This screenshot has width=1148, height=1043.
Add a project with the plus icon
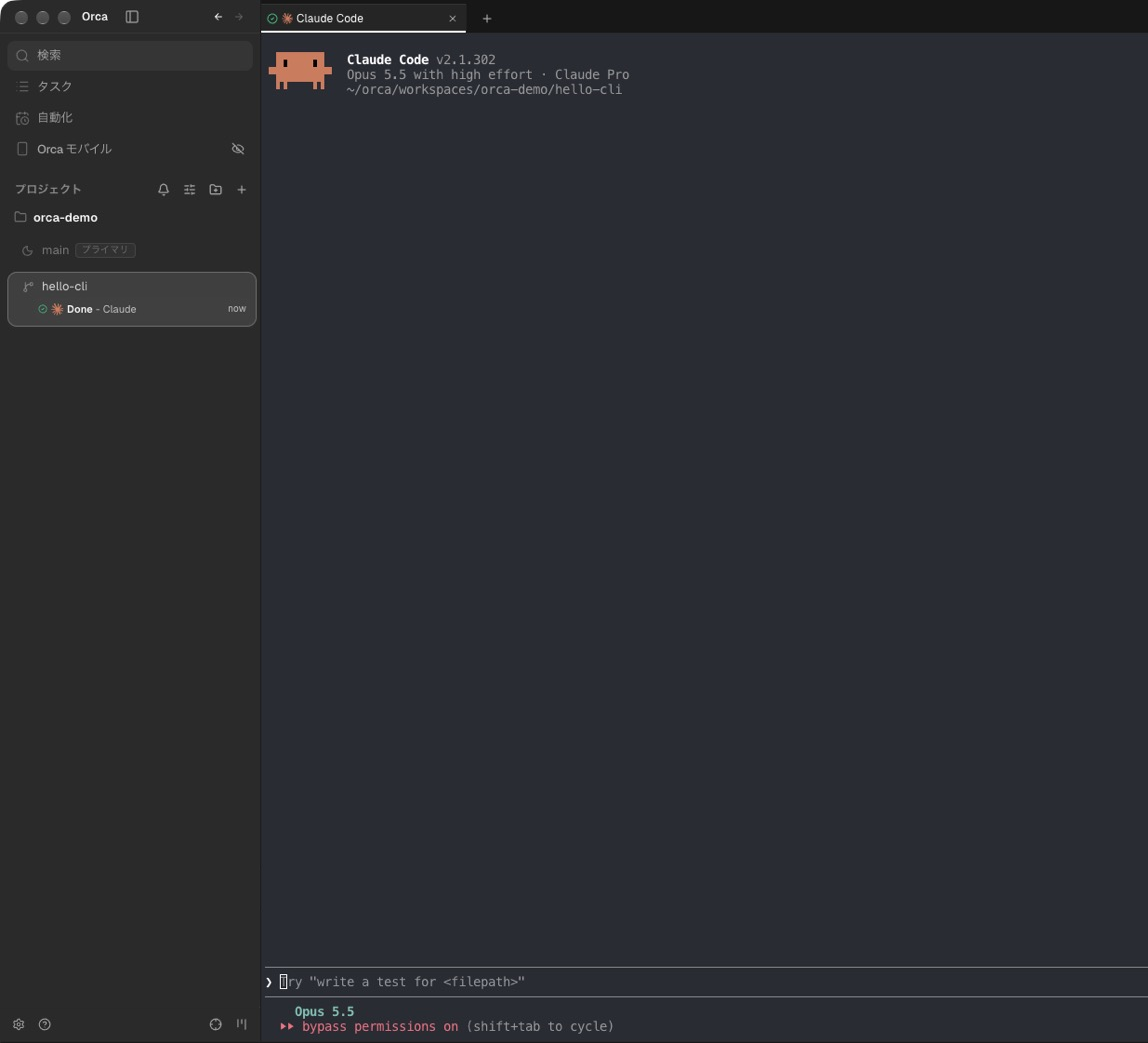[242, 190]
